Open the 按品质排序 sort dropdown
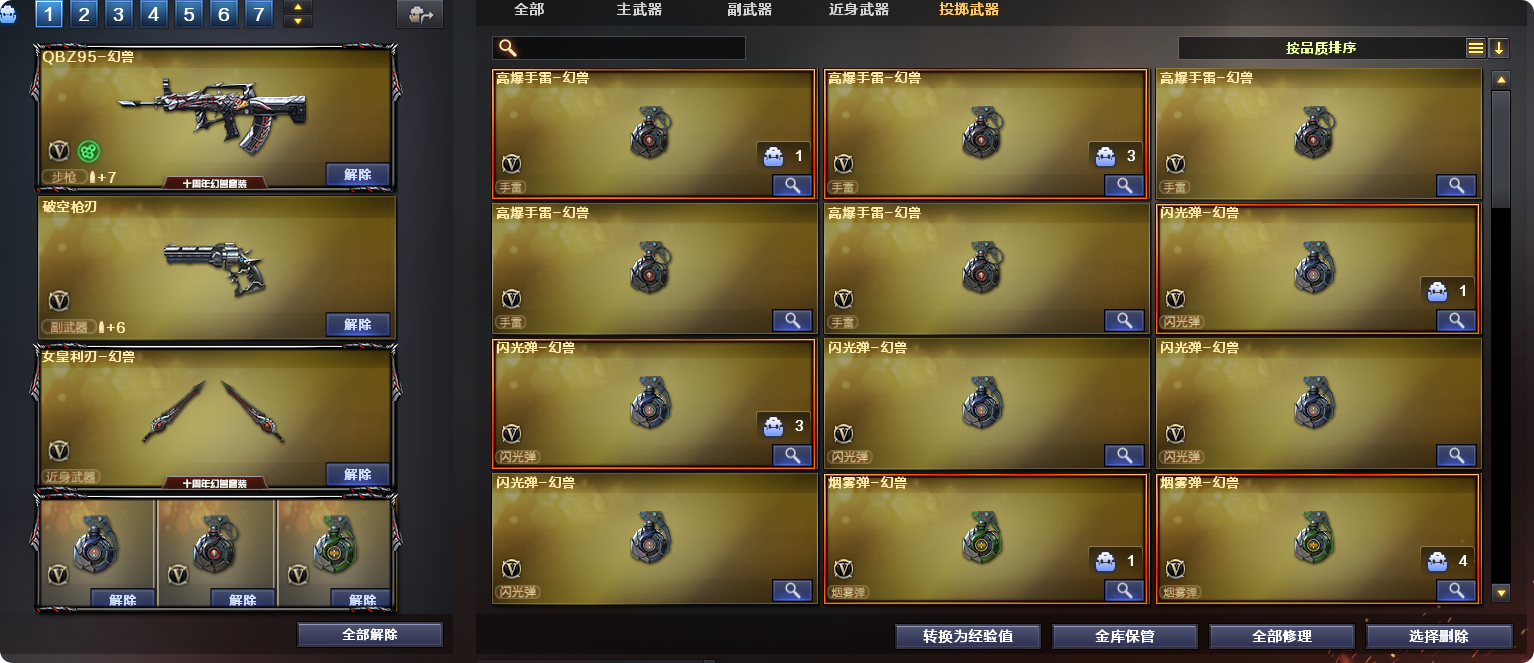 point(1321,48)
